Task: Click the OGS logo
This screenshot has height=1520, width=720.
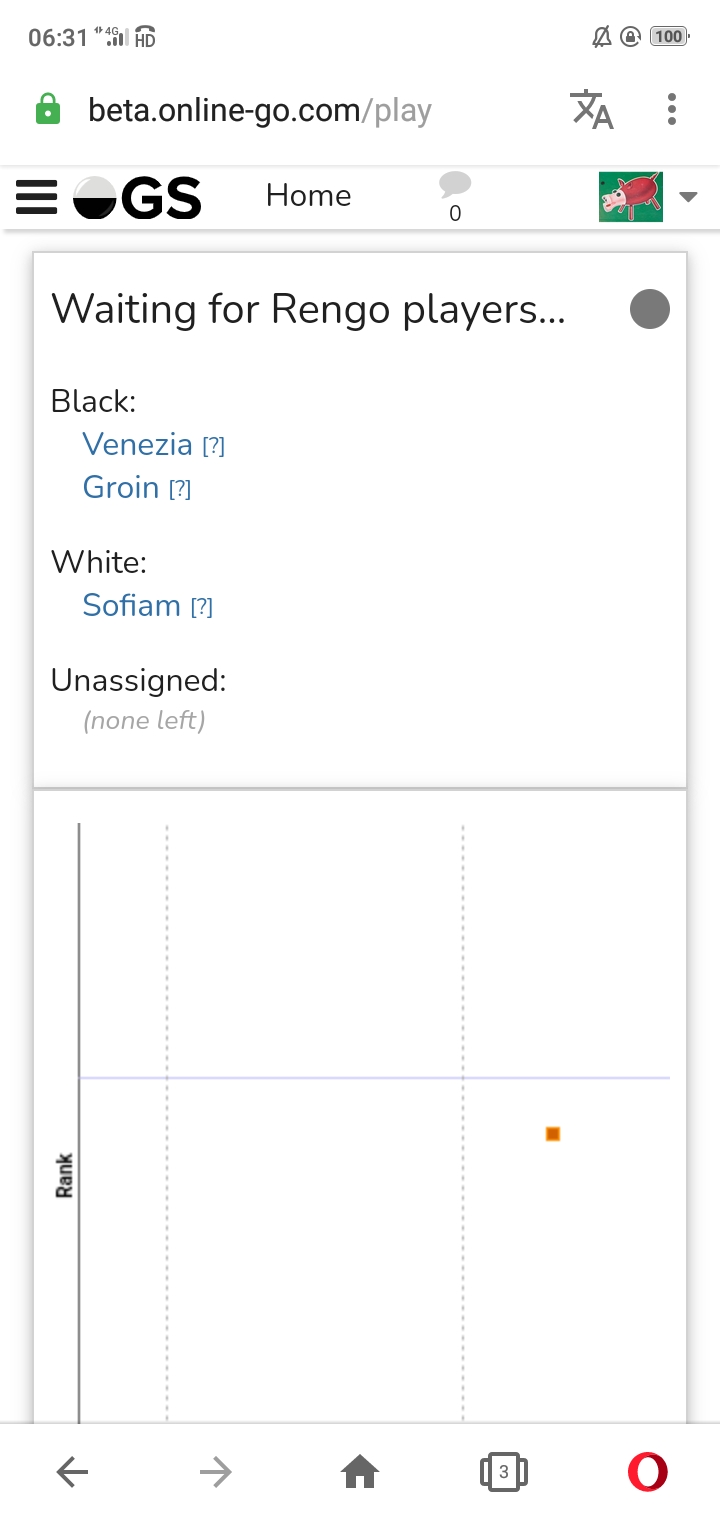Action: tap(138, 197)
